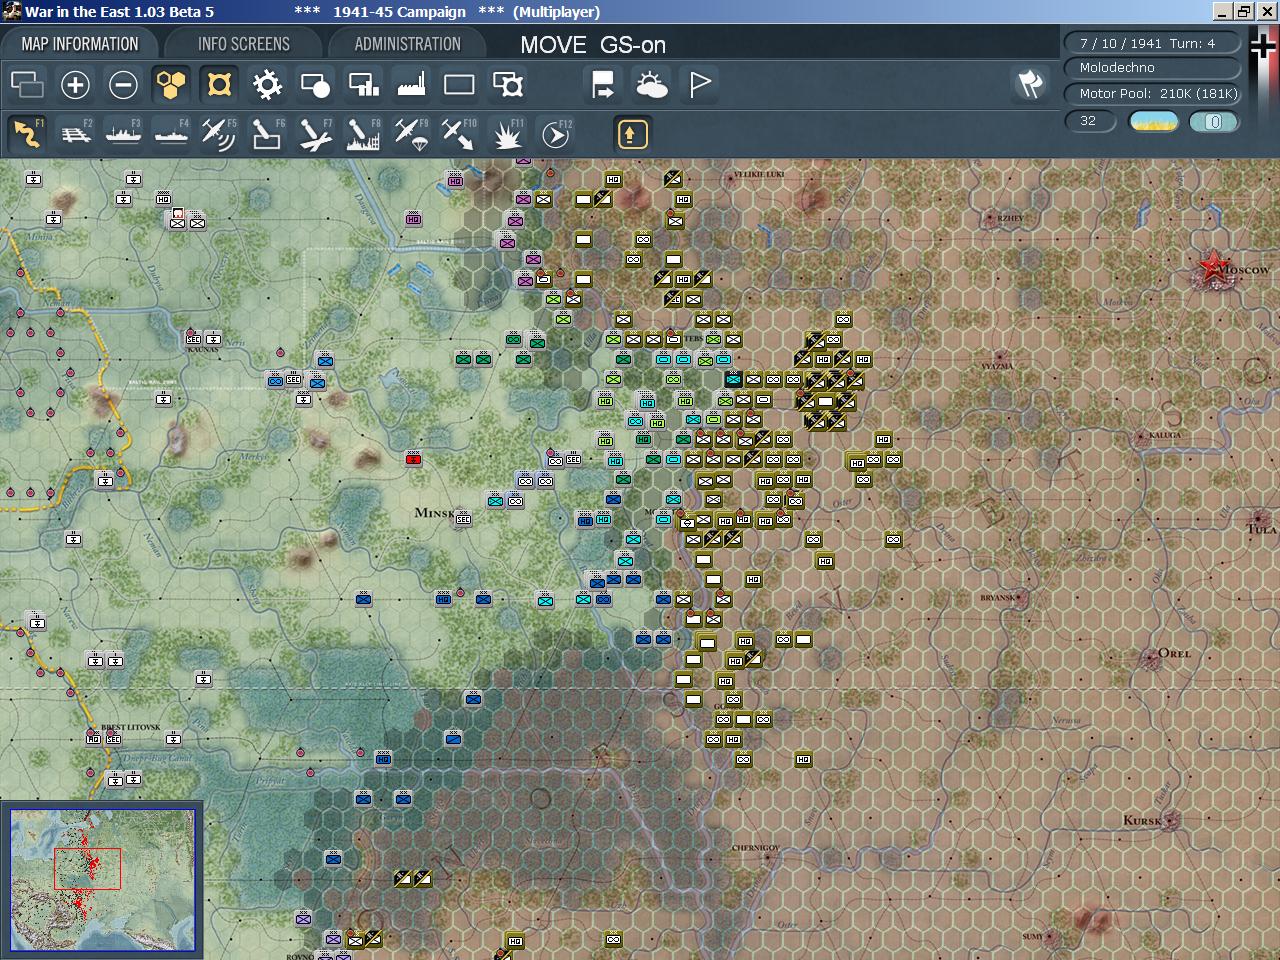The height and width of the screenshot is (960, 1280).
Task: Toggle the rectangle-with-bar-chart overlay icon
Action: (x=363, y=85)
